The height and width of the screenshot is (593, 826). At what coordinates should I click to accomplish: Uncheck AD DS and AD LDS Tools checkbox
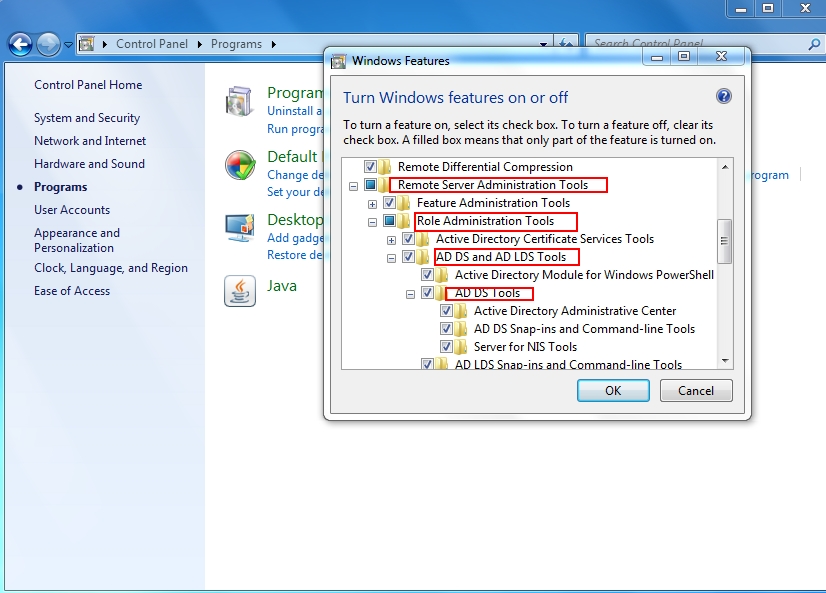point(408,257)
